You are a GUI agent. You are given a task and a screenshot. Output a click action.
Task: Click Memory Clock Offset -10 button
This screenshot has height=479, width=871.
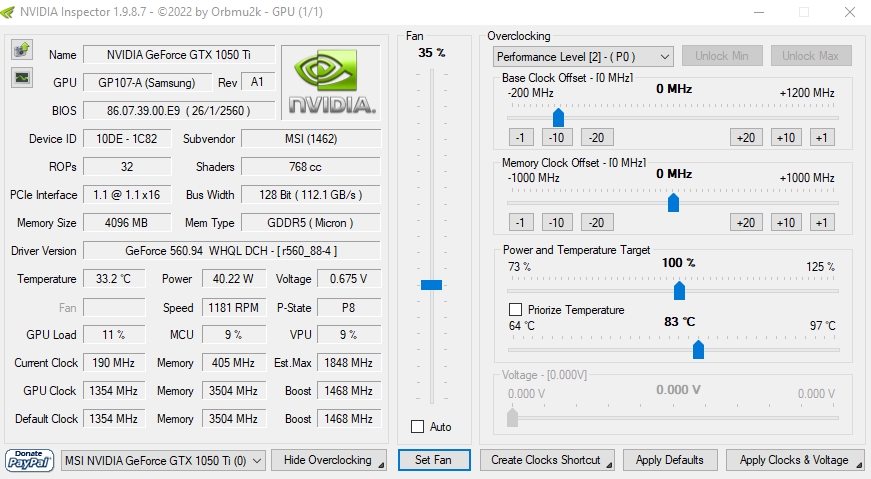point(557,222)
